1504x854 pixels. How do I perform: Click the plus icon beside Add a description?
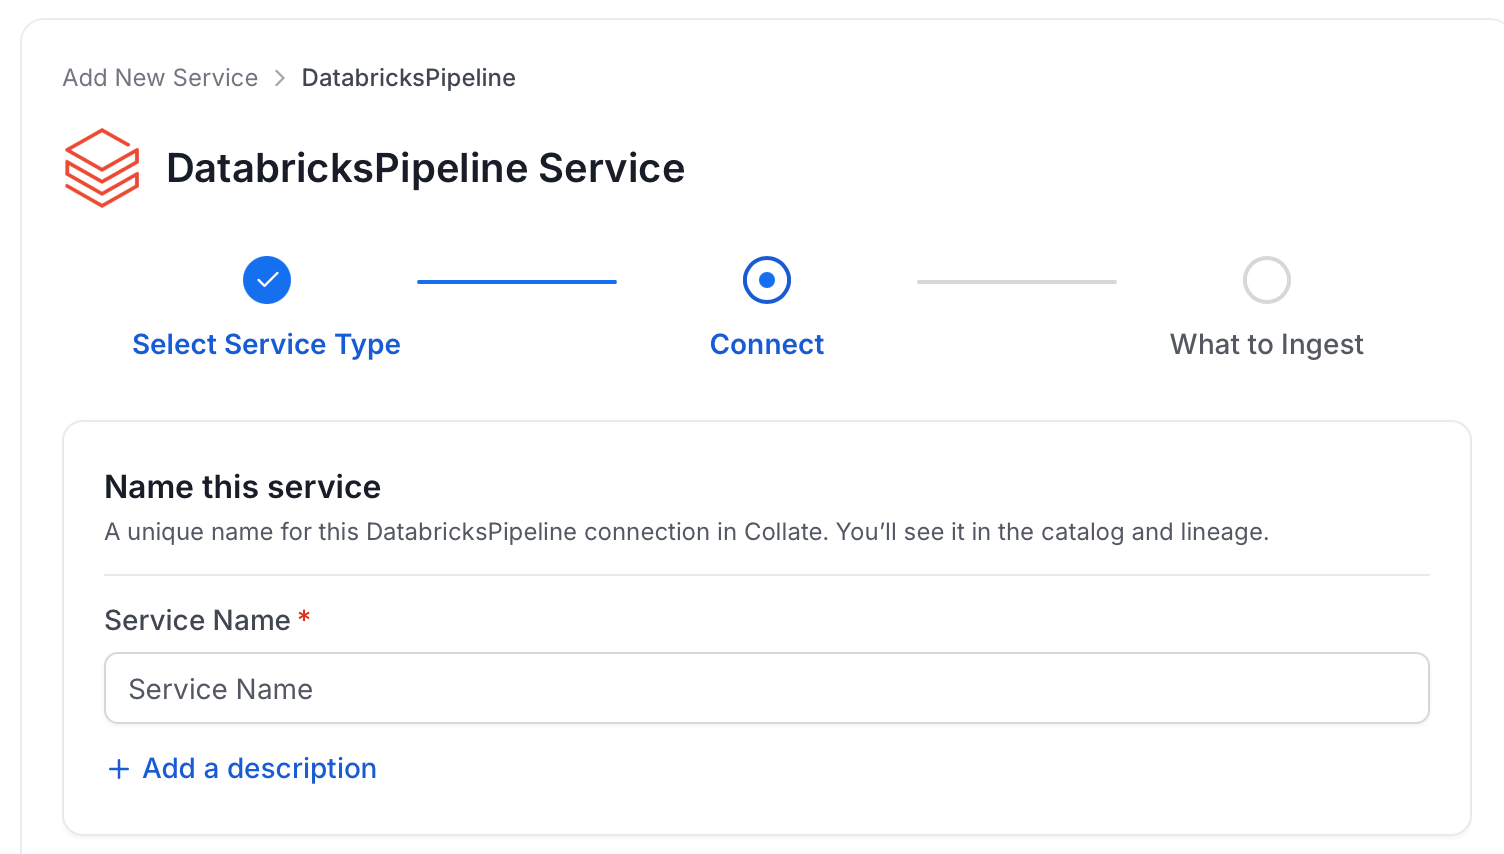(x=119, y=769)
